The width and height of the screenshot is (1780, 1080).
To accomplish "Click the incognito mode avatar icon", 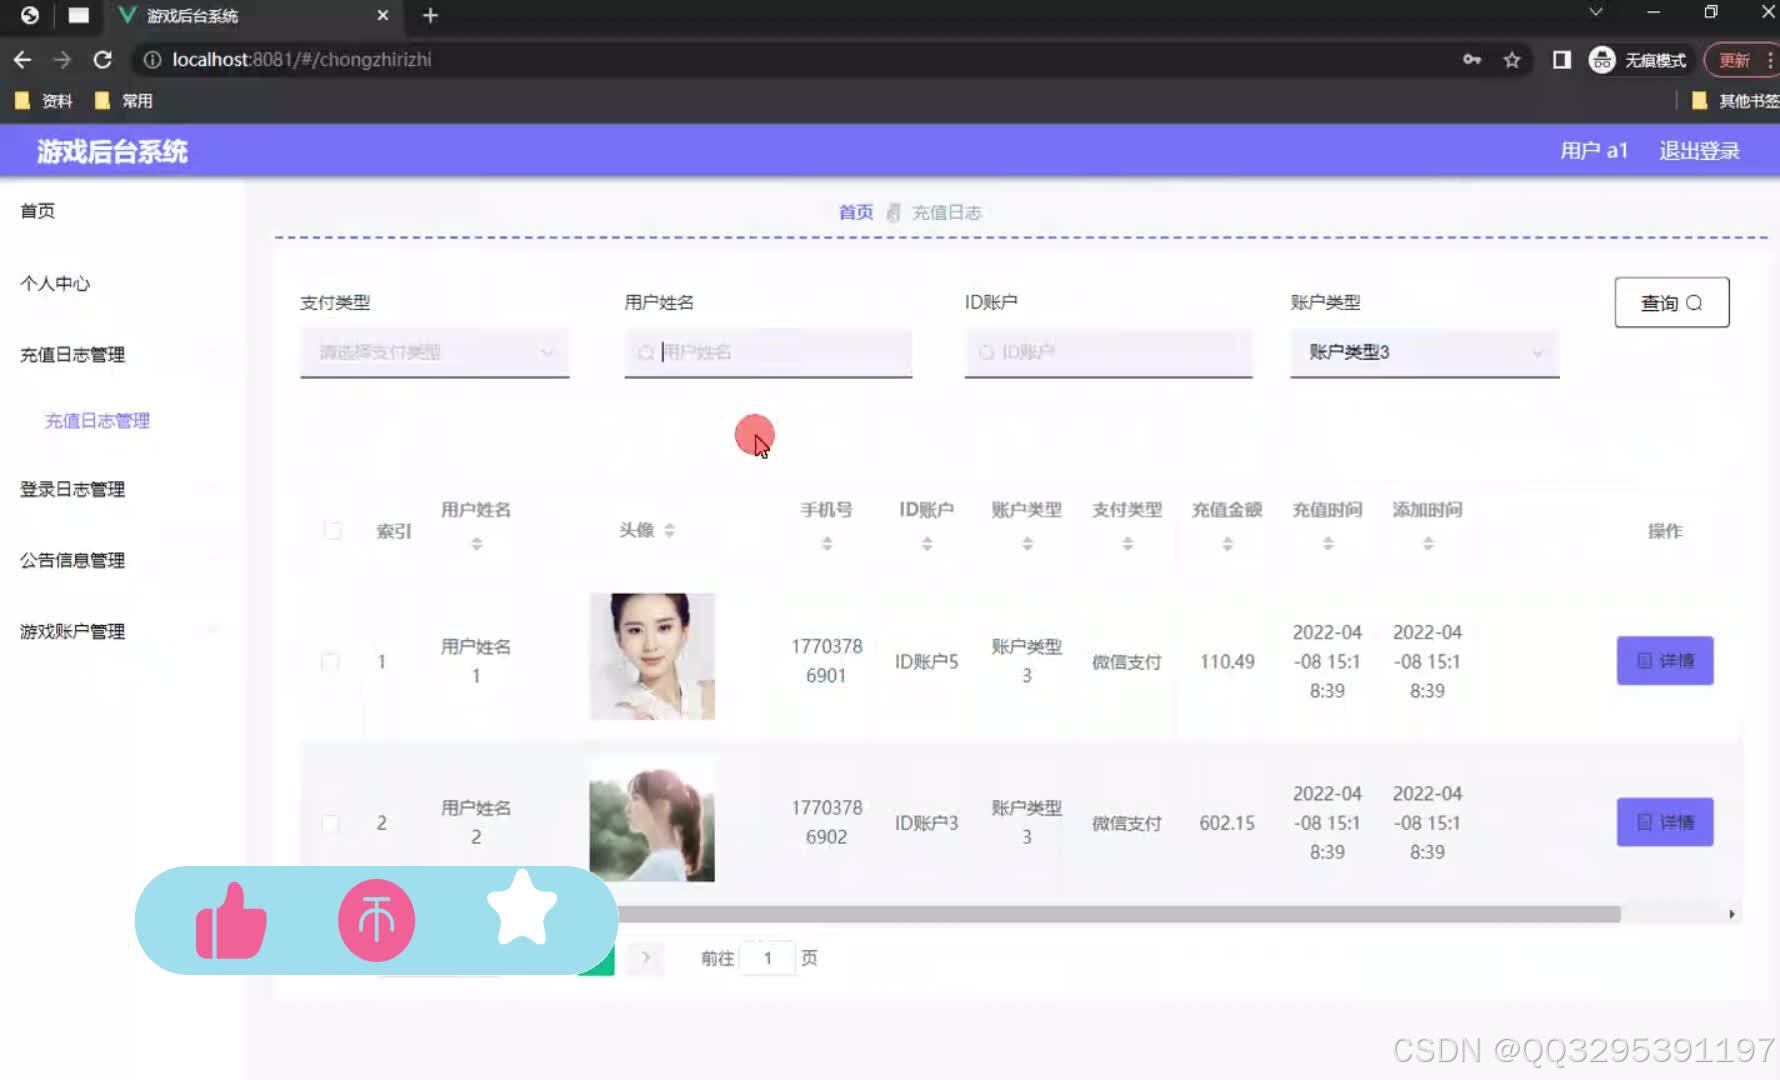I will point(1602,60).
